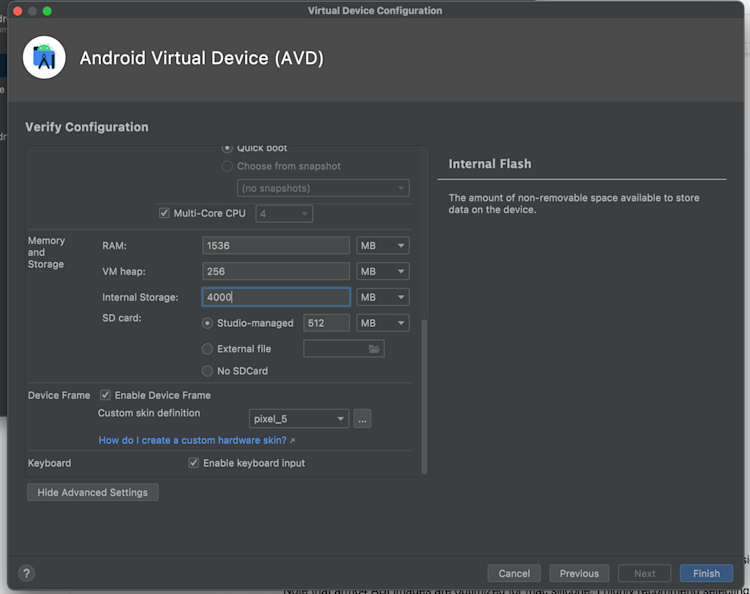Select External file SD card option
The image size is (750, 594).
[x=207, y=349]
